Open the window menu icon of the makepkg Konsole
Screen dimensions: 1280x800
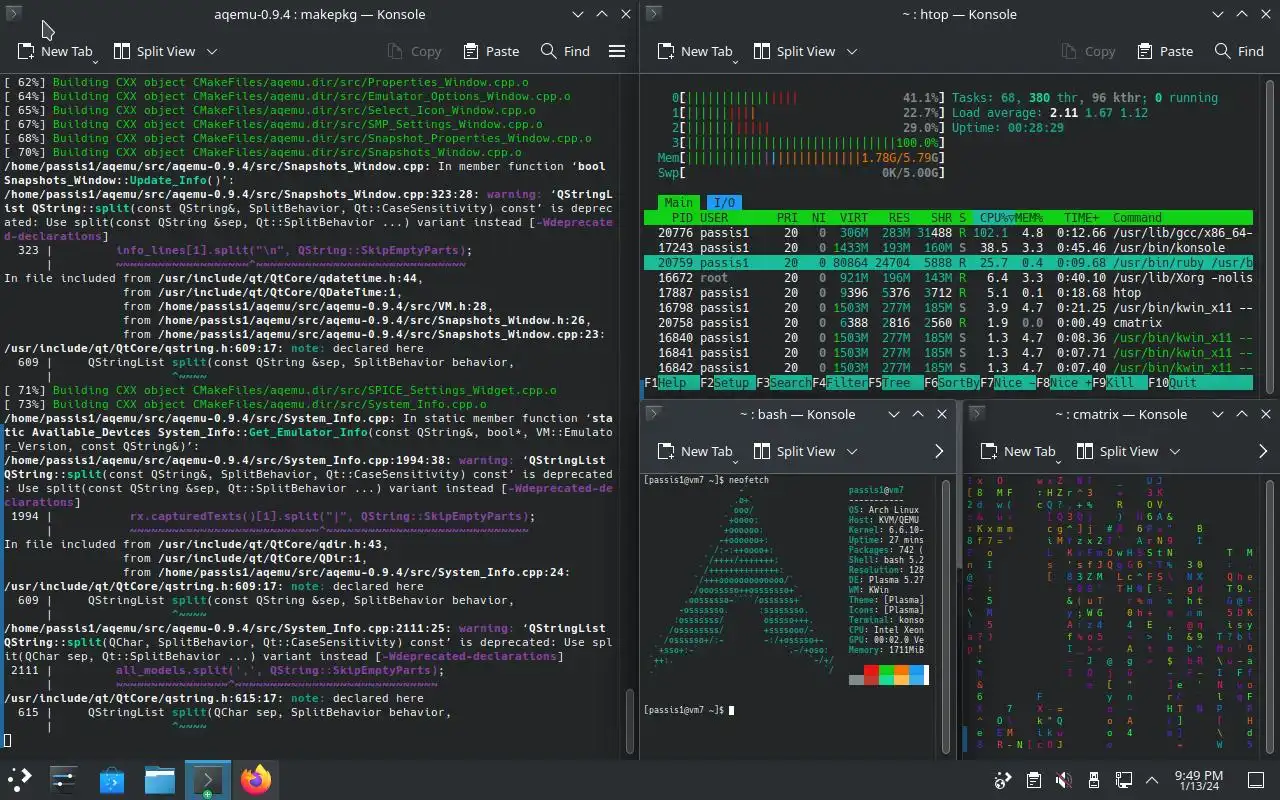(14, 14)
